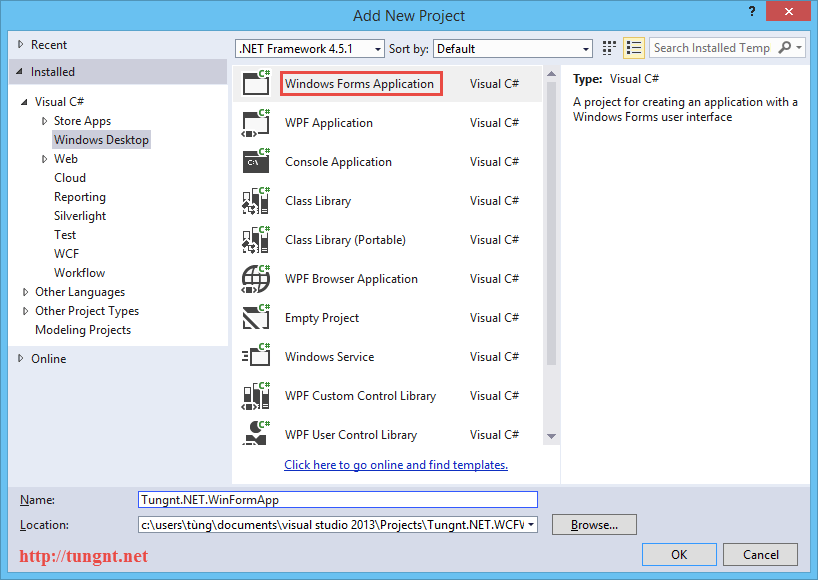Image resolution: width=818 pixels, height=580 pixels.
Task: Close the Add New Project dialog
Action: coord(788,11)
